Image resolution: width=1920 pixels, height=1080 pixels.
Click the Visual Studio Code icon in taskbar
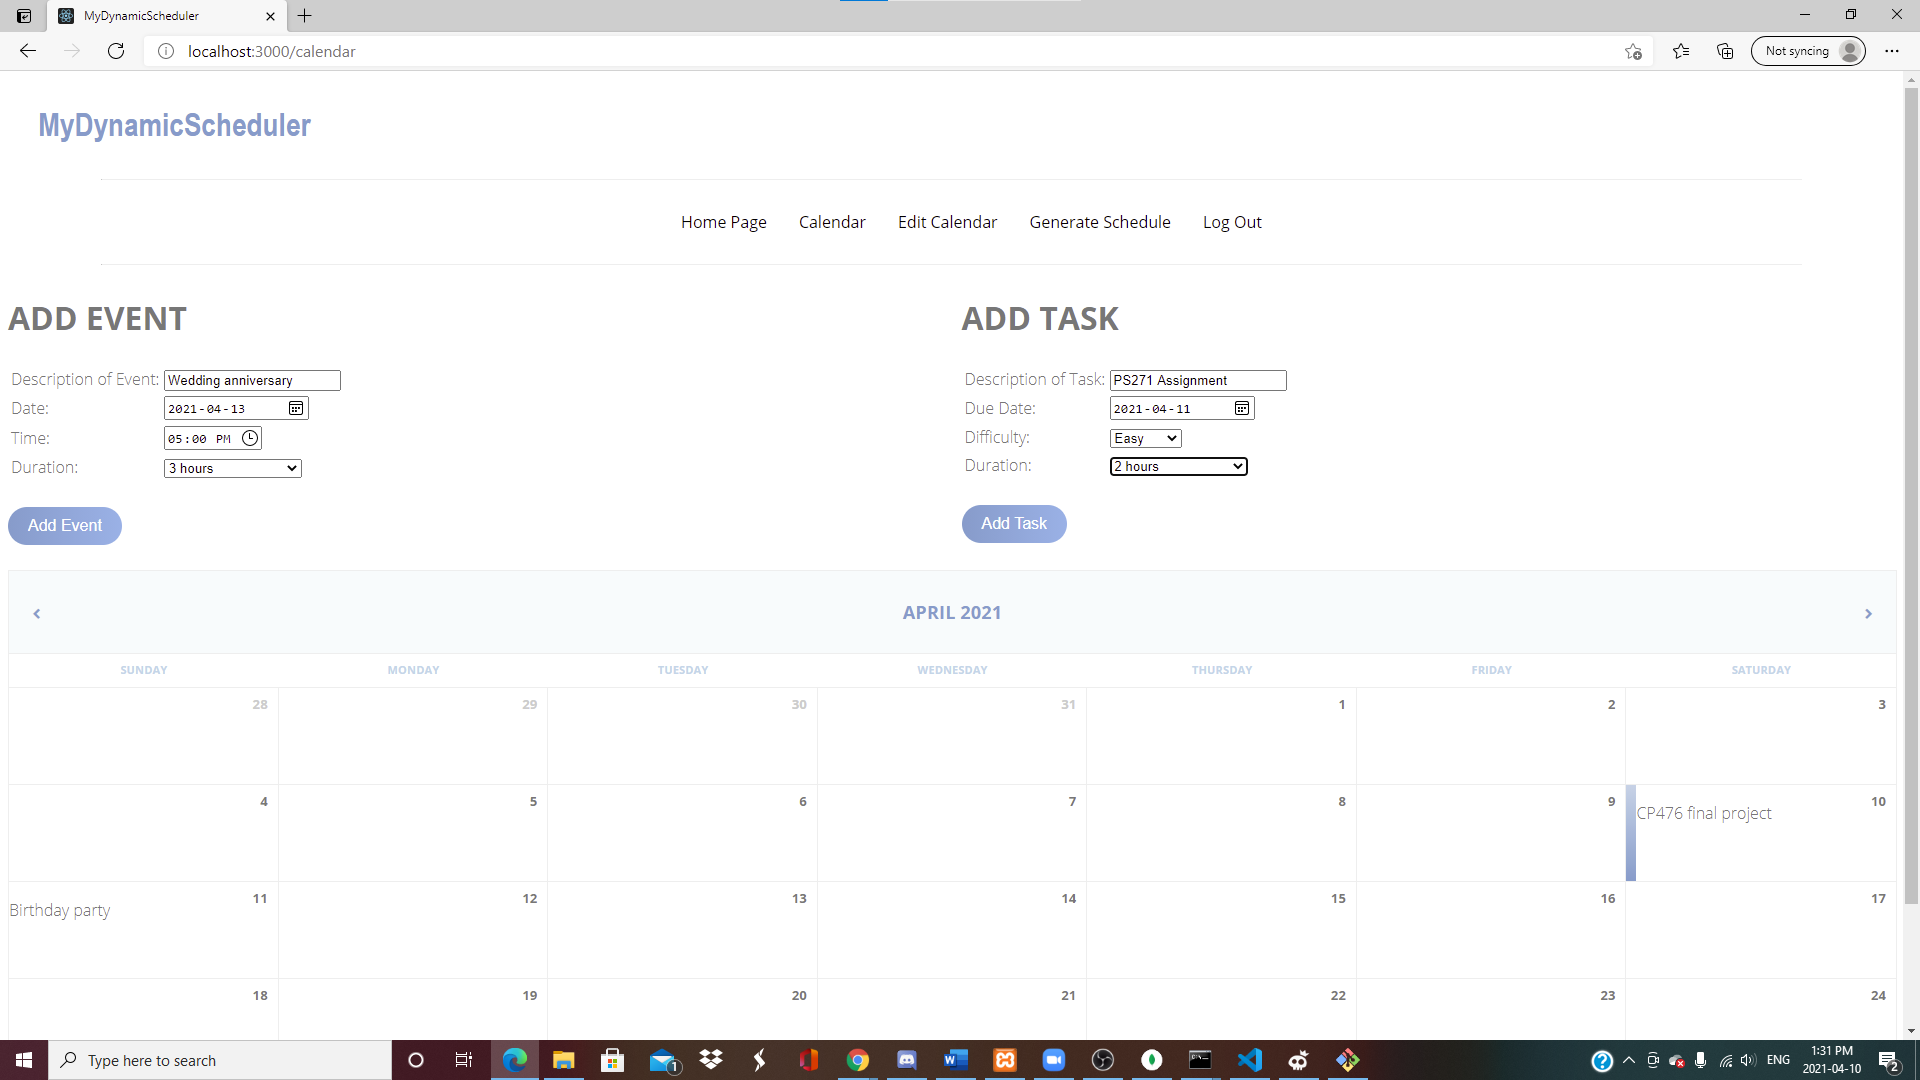point(1249,1060)
